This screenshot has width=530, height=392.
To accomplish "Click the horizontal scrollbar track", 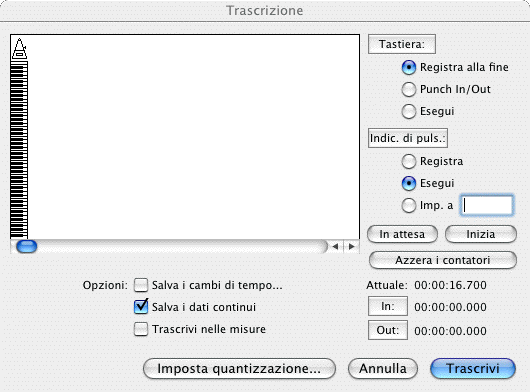I will 169,247.
